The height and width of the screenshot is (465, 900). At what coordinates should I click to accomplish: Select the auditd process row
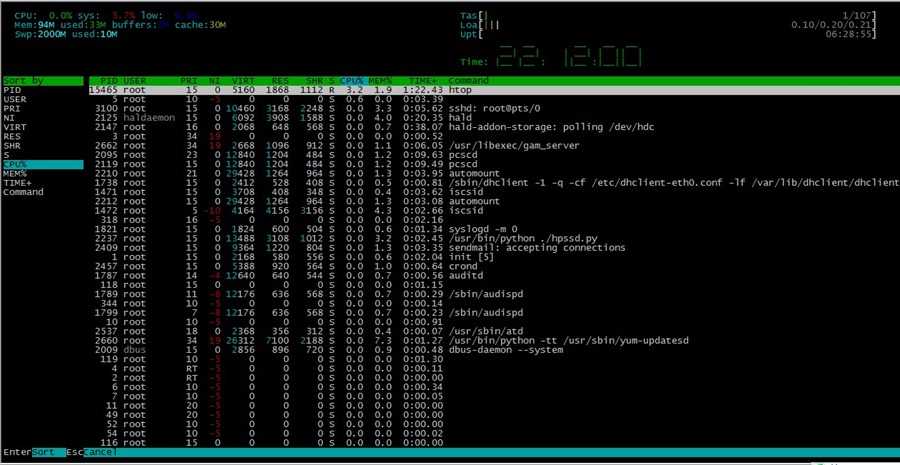click(494, 276)
